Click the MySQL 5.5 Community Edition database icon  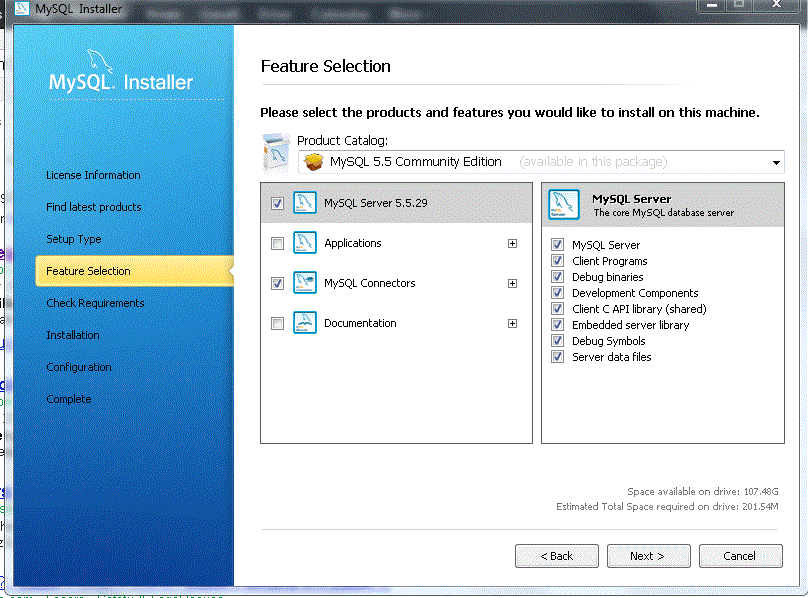[316, 161]
